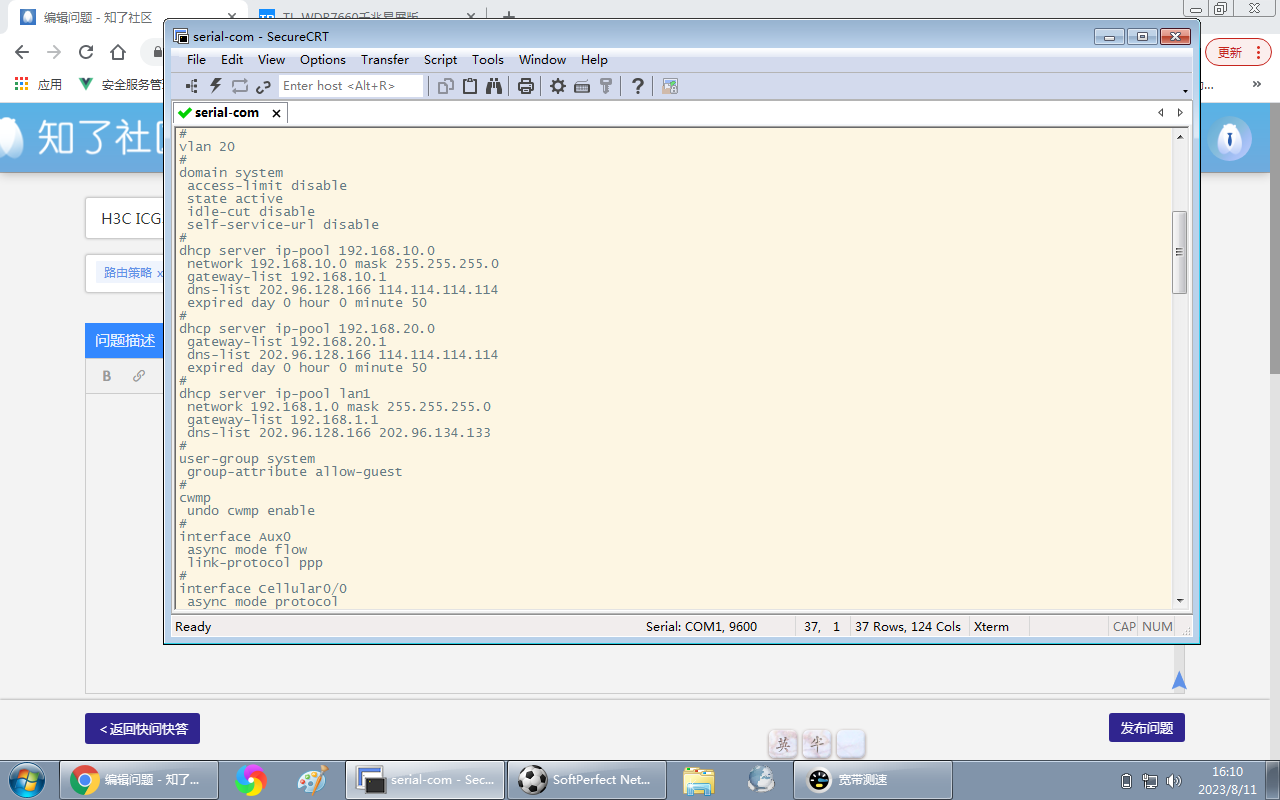Click the link icon in editor toolbar
The height and width of the screenshot is (800, 1280).
coord(139,376)
